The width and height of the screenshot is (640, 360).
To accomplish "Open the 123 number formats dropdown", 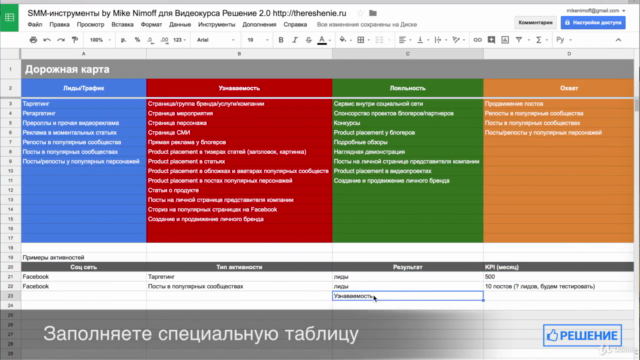I will tap(180, 40).
